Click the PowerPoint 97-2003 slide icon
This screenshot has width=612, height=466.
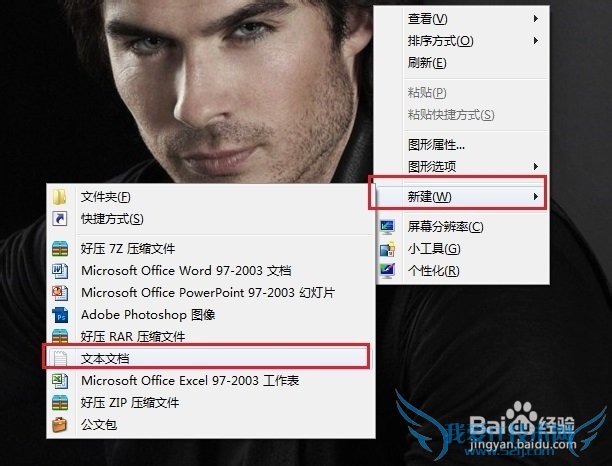point(60,292)
